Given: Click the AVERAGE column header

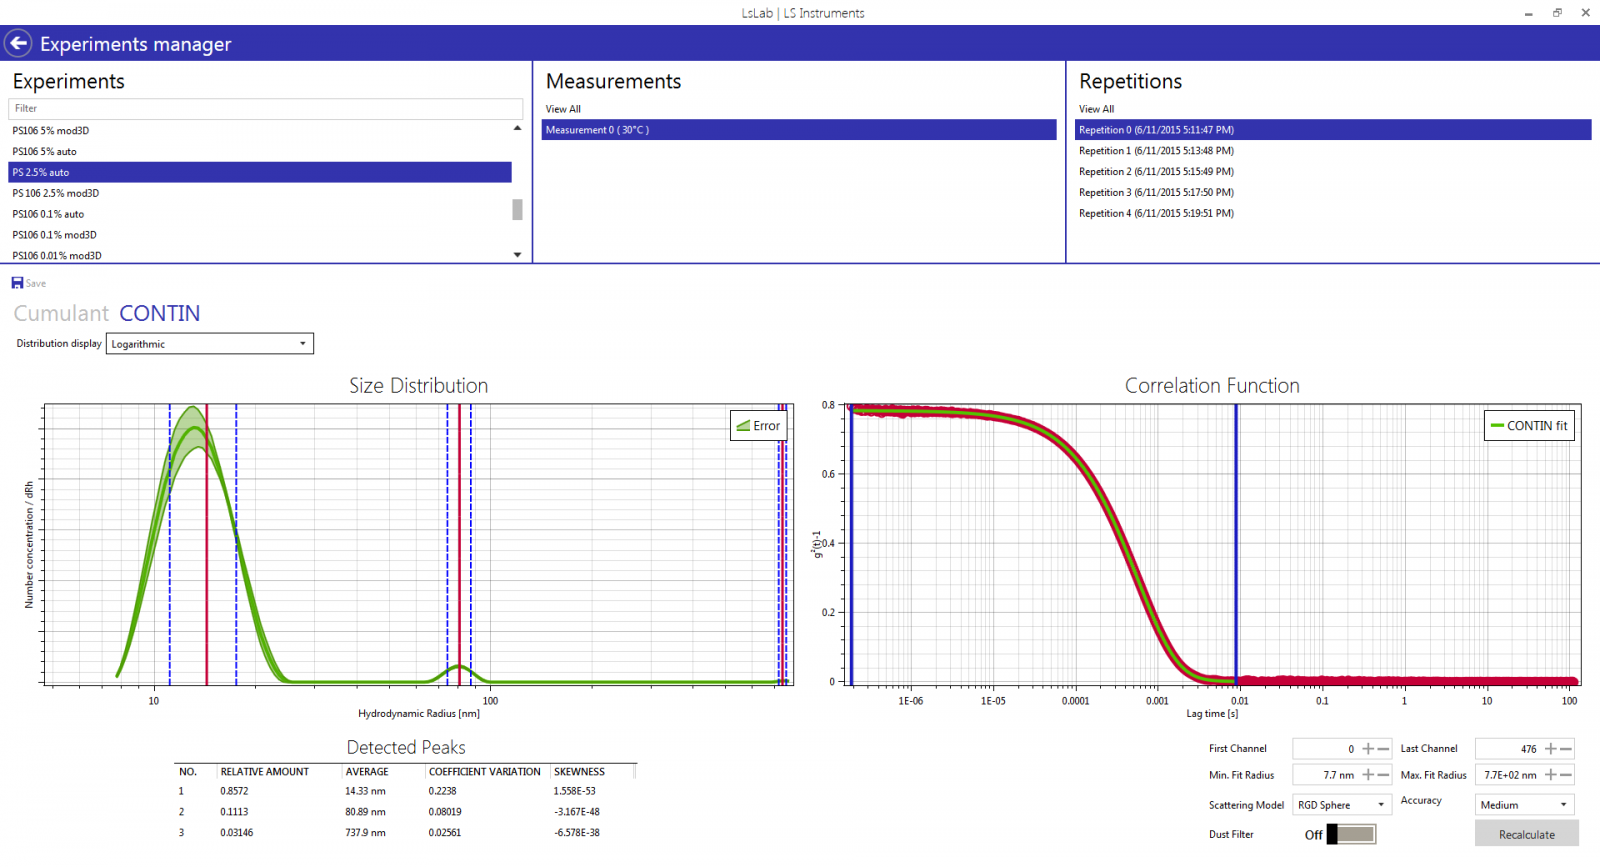Looking at the screenshot, I should [x=367, y=772].
